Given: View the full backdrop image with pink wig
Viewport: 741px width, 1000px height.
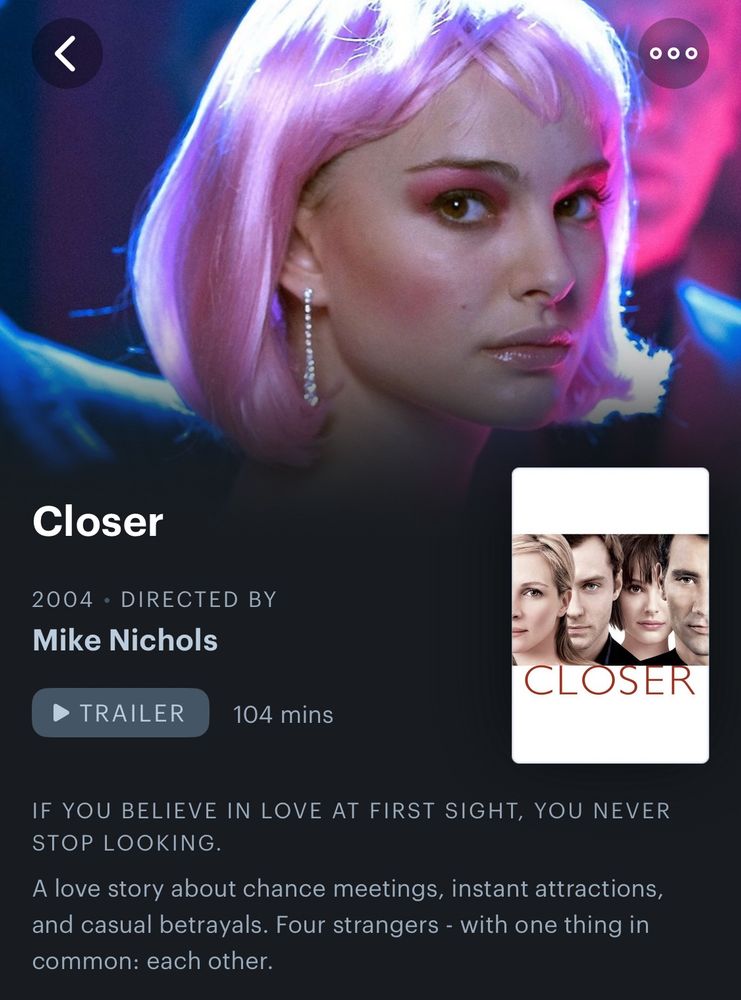Looking at the screenshot, I should point(370,230).
